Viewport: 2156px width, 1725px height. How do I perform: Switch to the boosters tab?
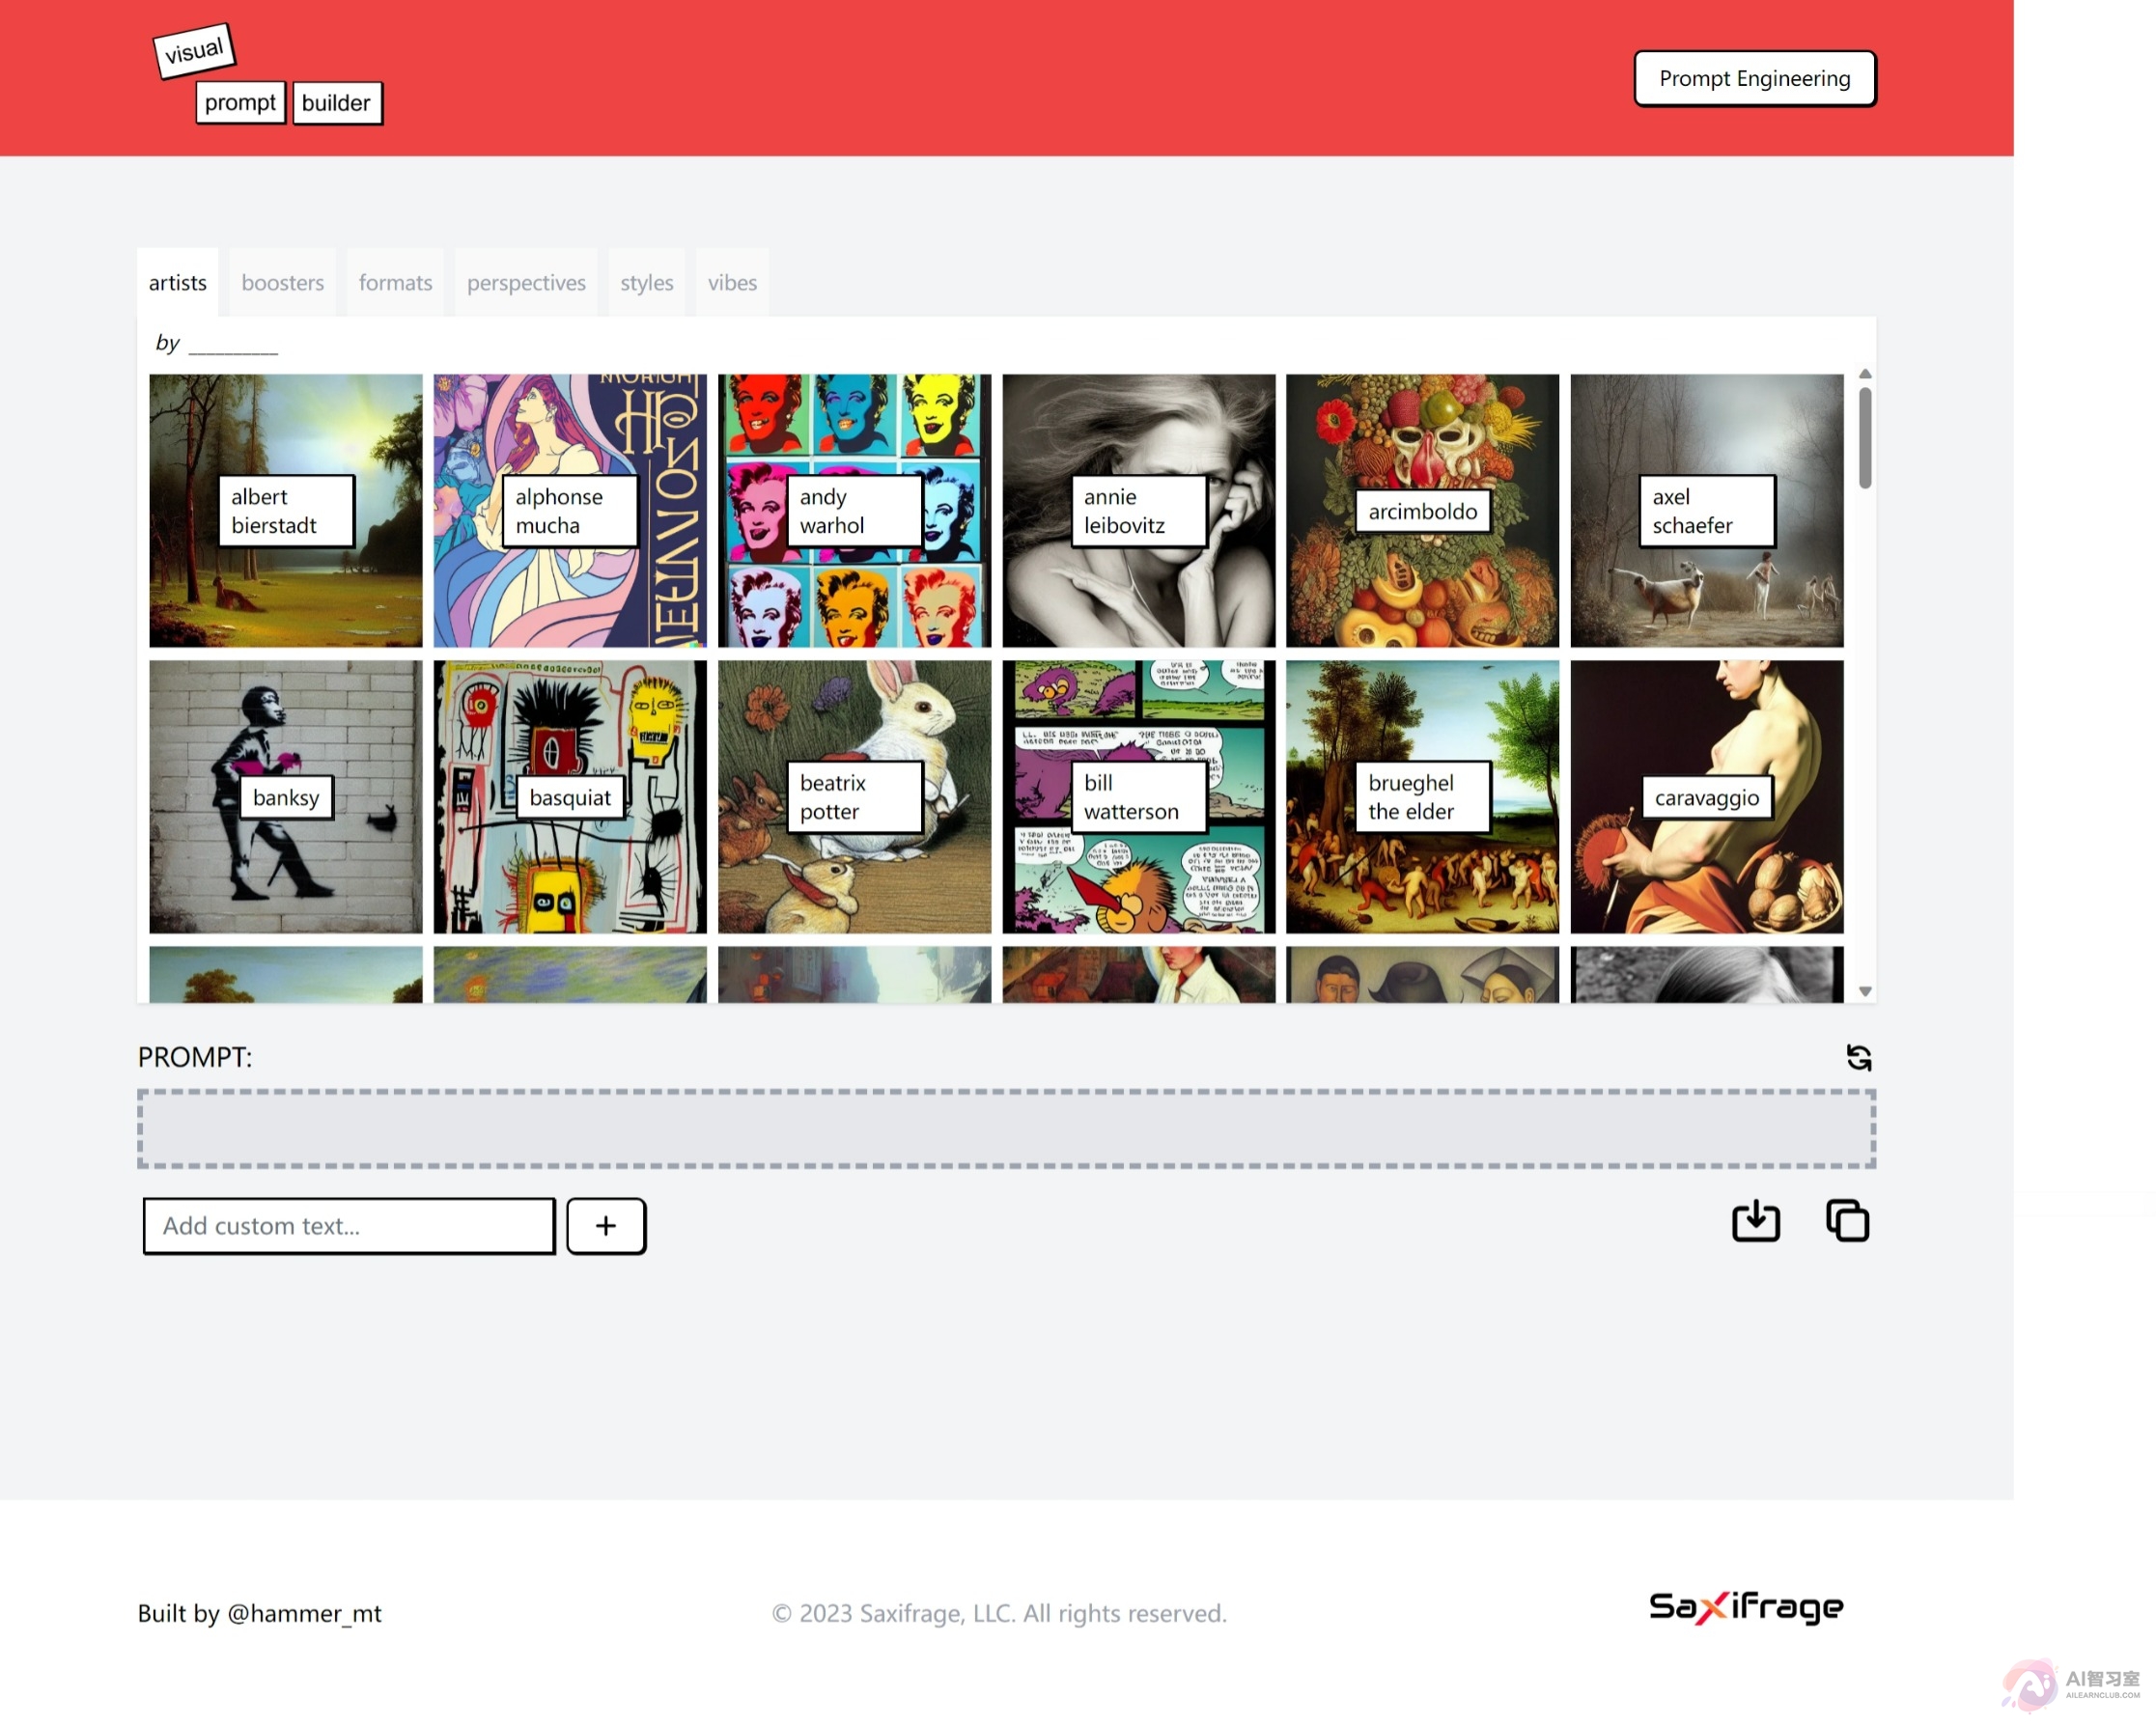point(283,282)
